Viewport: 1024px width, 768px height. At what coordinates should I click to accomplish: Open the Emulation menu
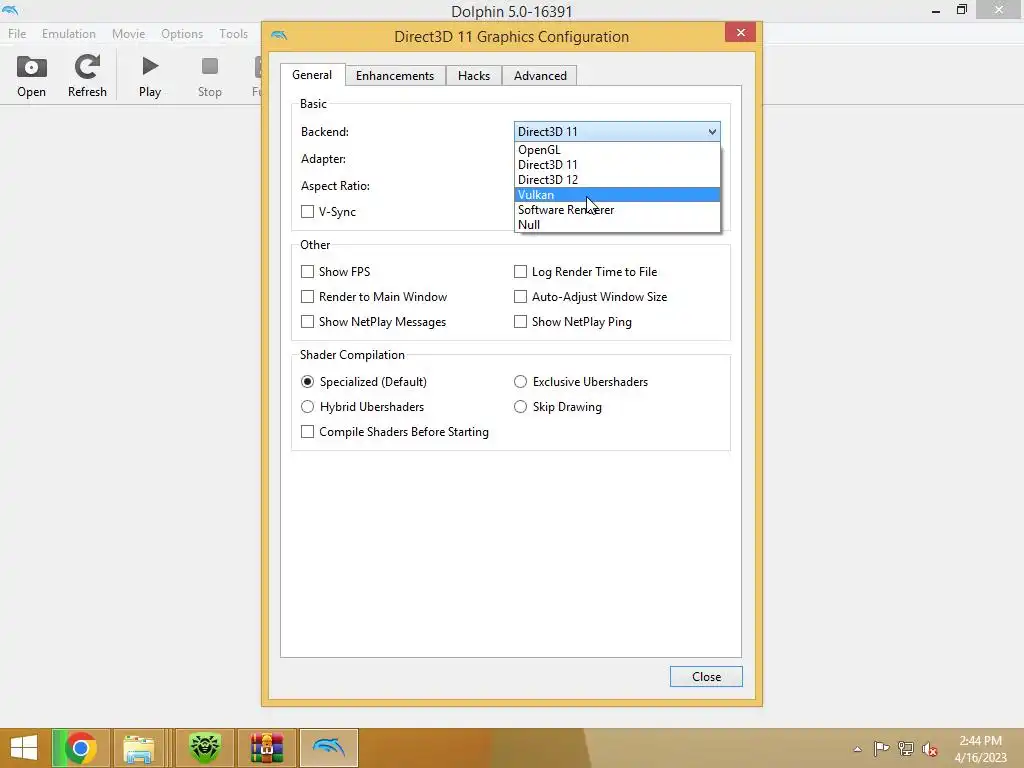[x=69, y=34]
